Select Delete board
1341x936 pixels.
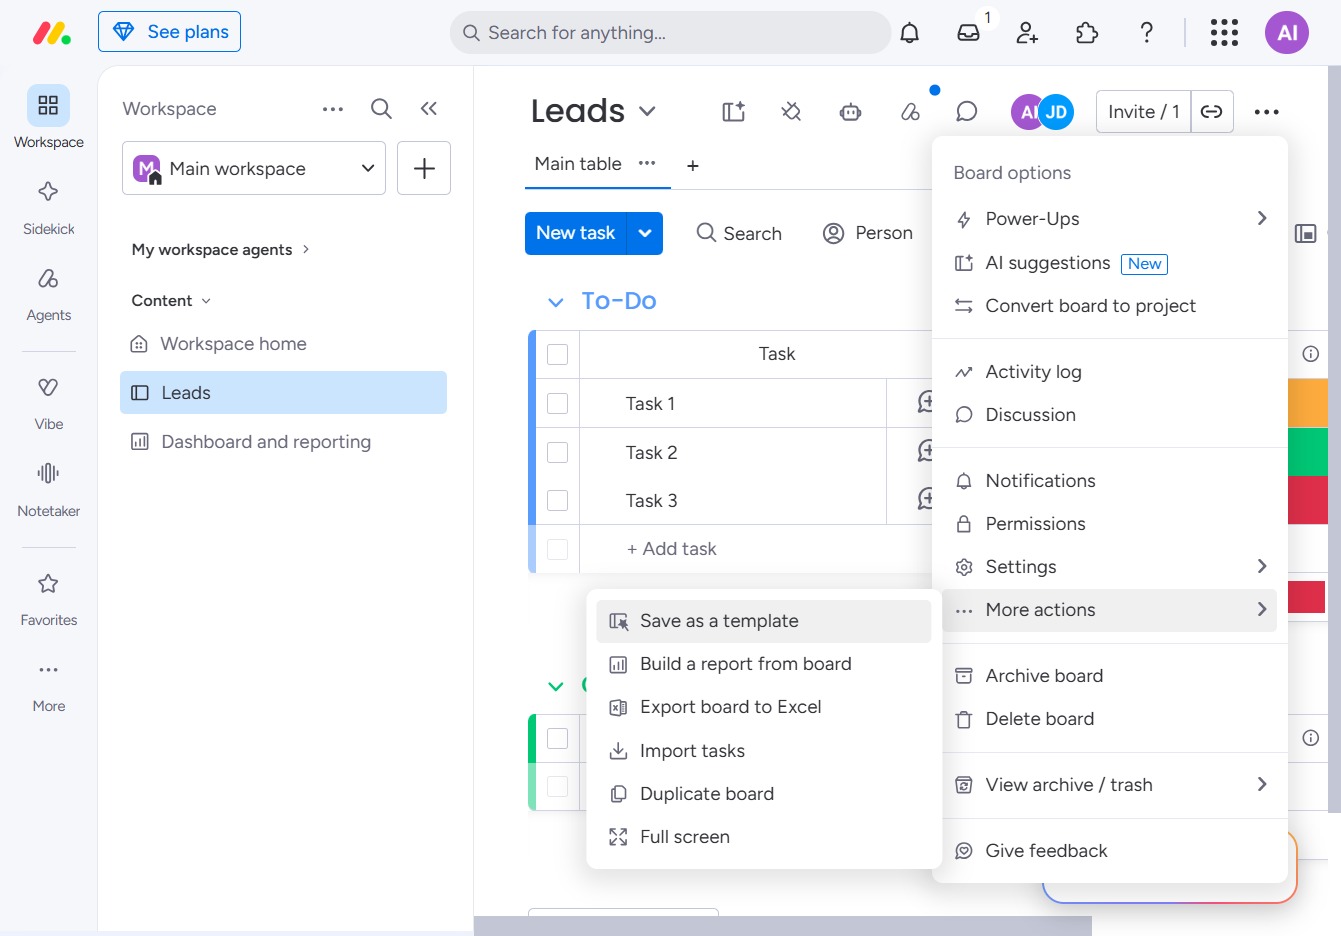1110,719
